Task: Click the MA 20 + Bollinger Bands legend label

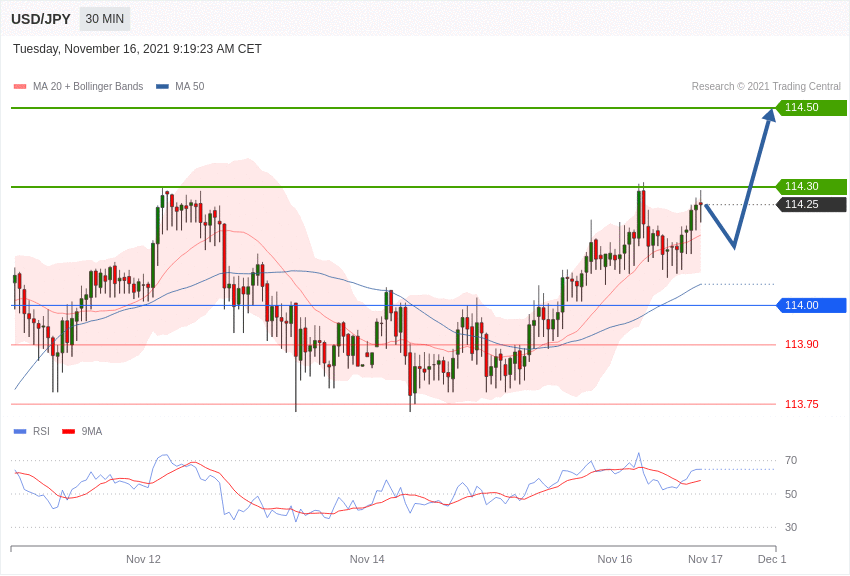Action: [88, 87]
